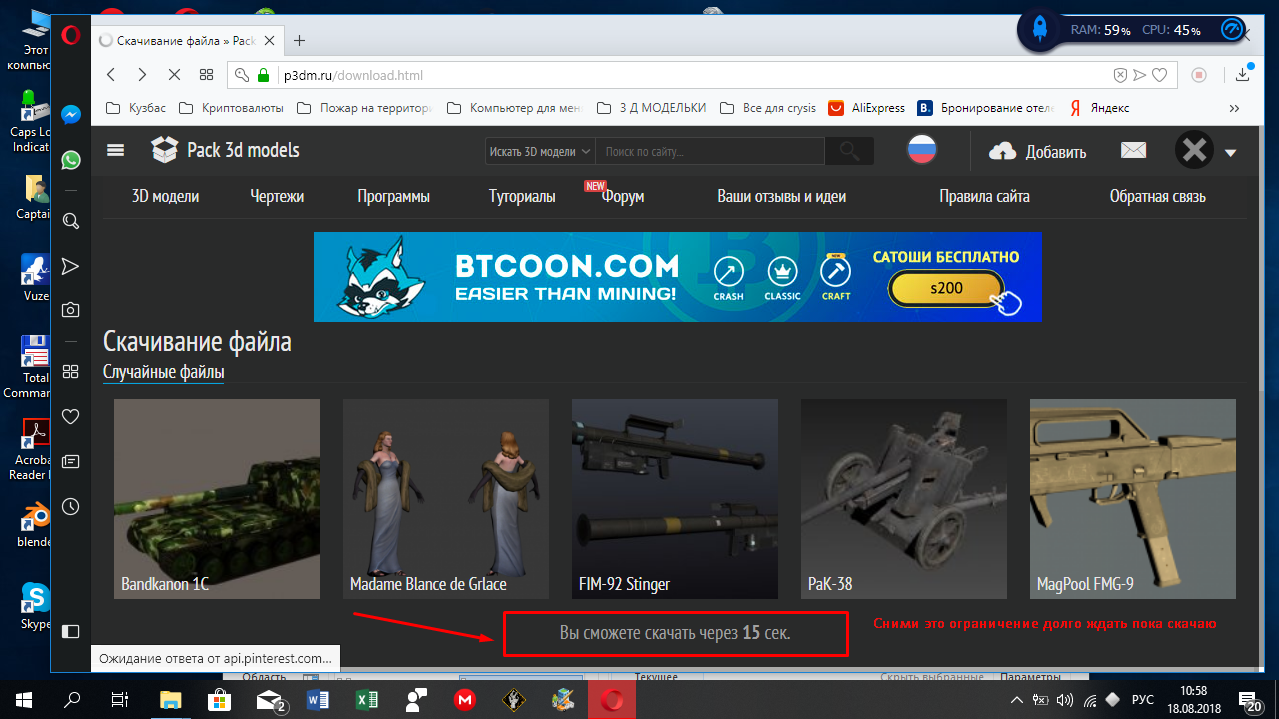Click the address bar URL
Viewport: 1279px width, 719px height.
pos(353,75)
